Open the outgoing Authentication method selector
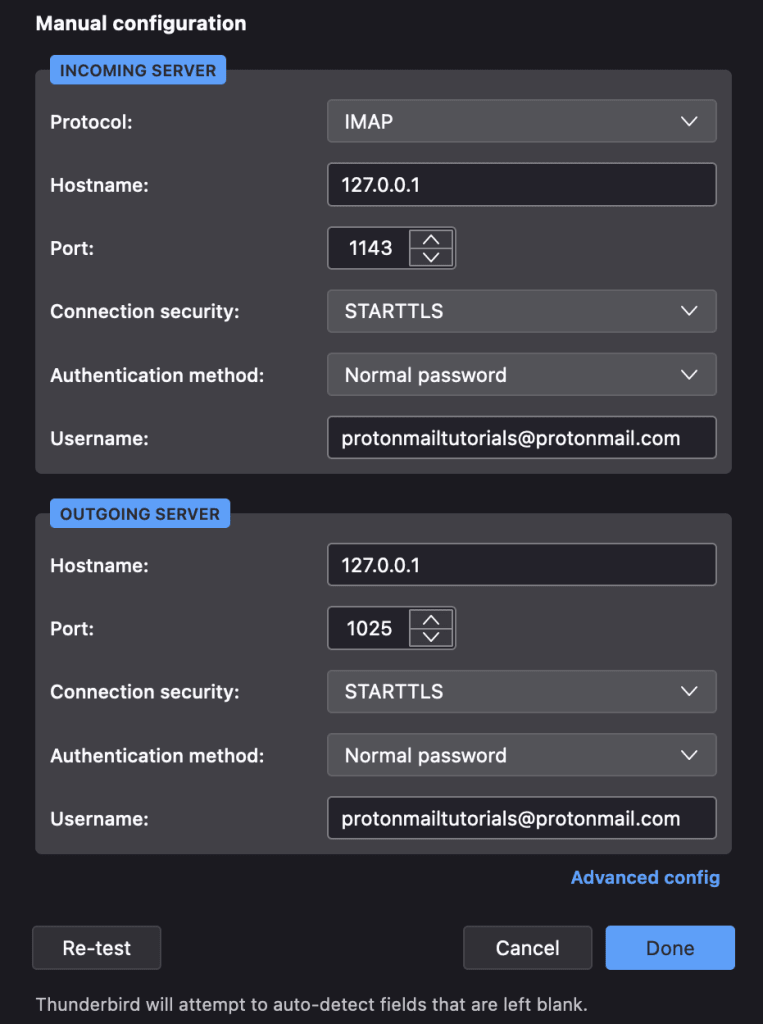Viewport: 763px width, 1024px height. coord(521,755)
